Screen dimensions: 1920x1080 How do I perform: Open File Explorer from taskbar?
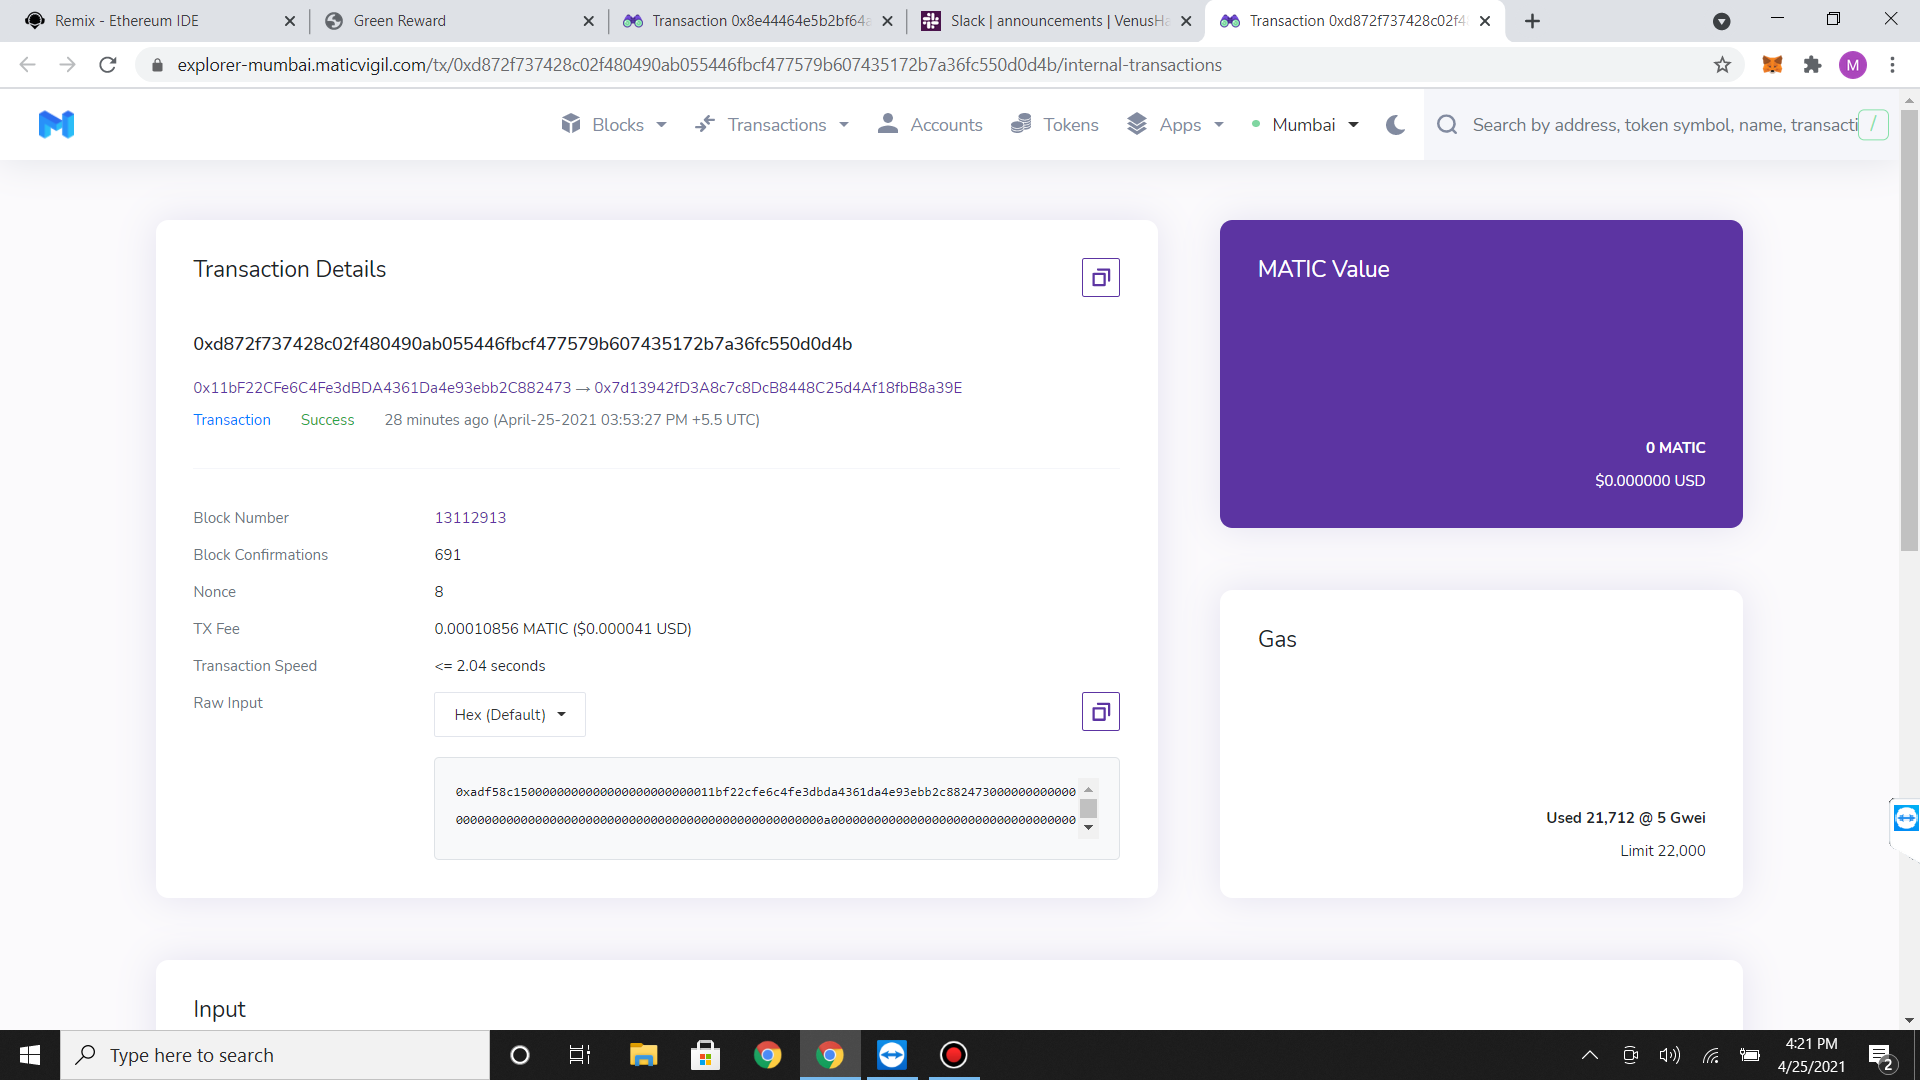tap(643, 1055)
